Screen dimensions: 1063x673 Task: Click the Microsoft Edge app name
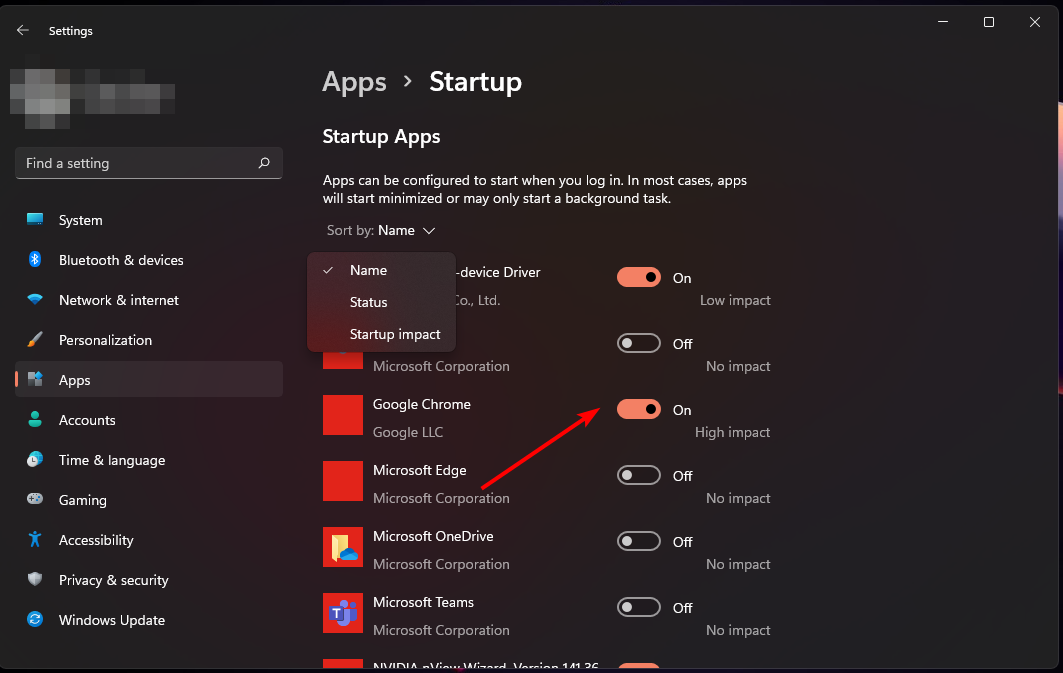tap(420, 470)
